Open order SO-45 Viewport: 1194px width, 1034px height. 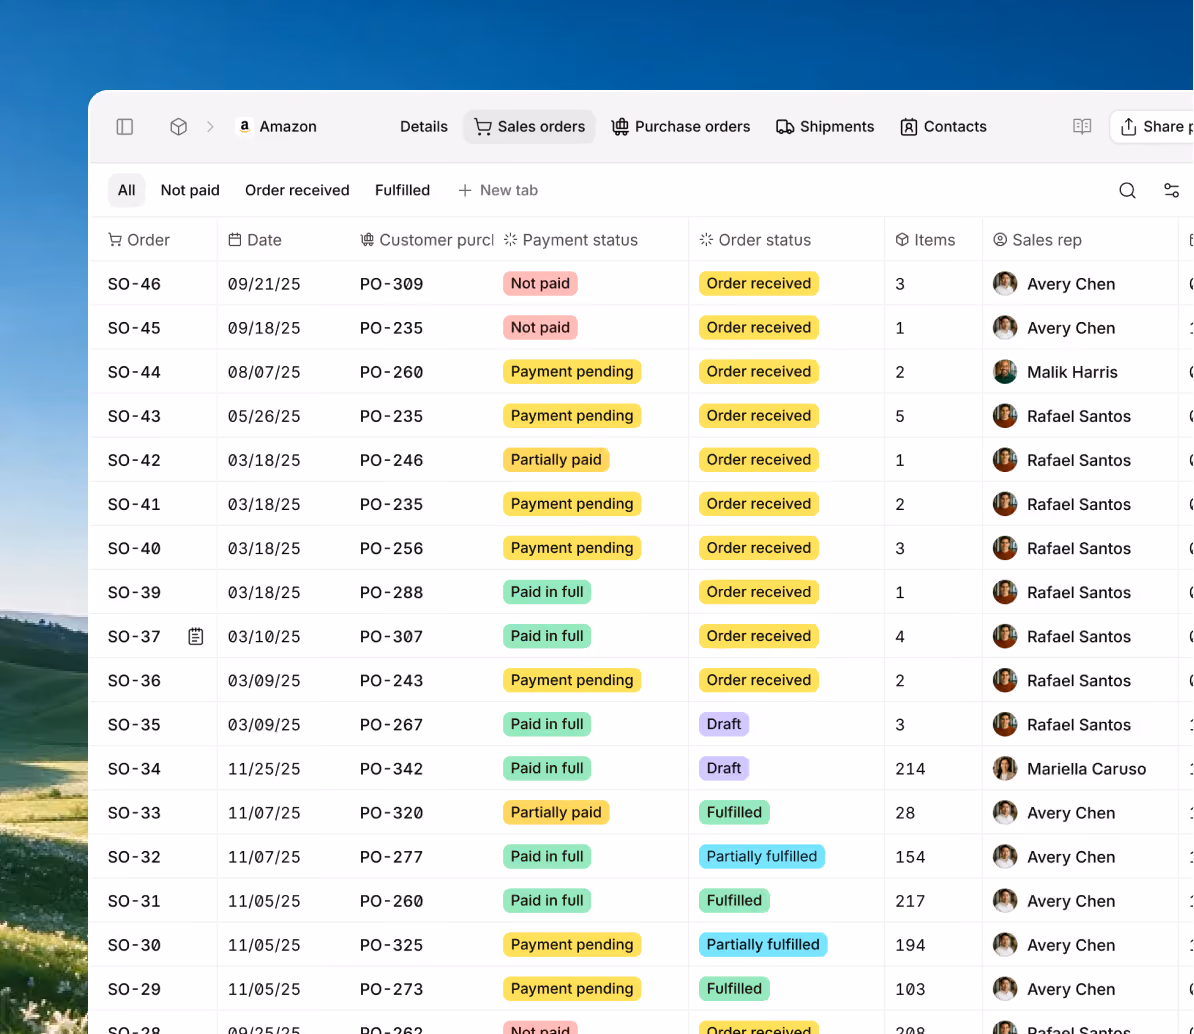134,328
